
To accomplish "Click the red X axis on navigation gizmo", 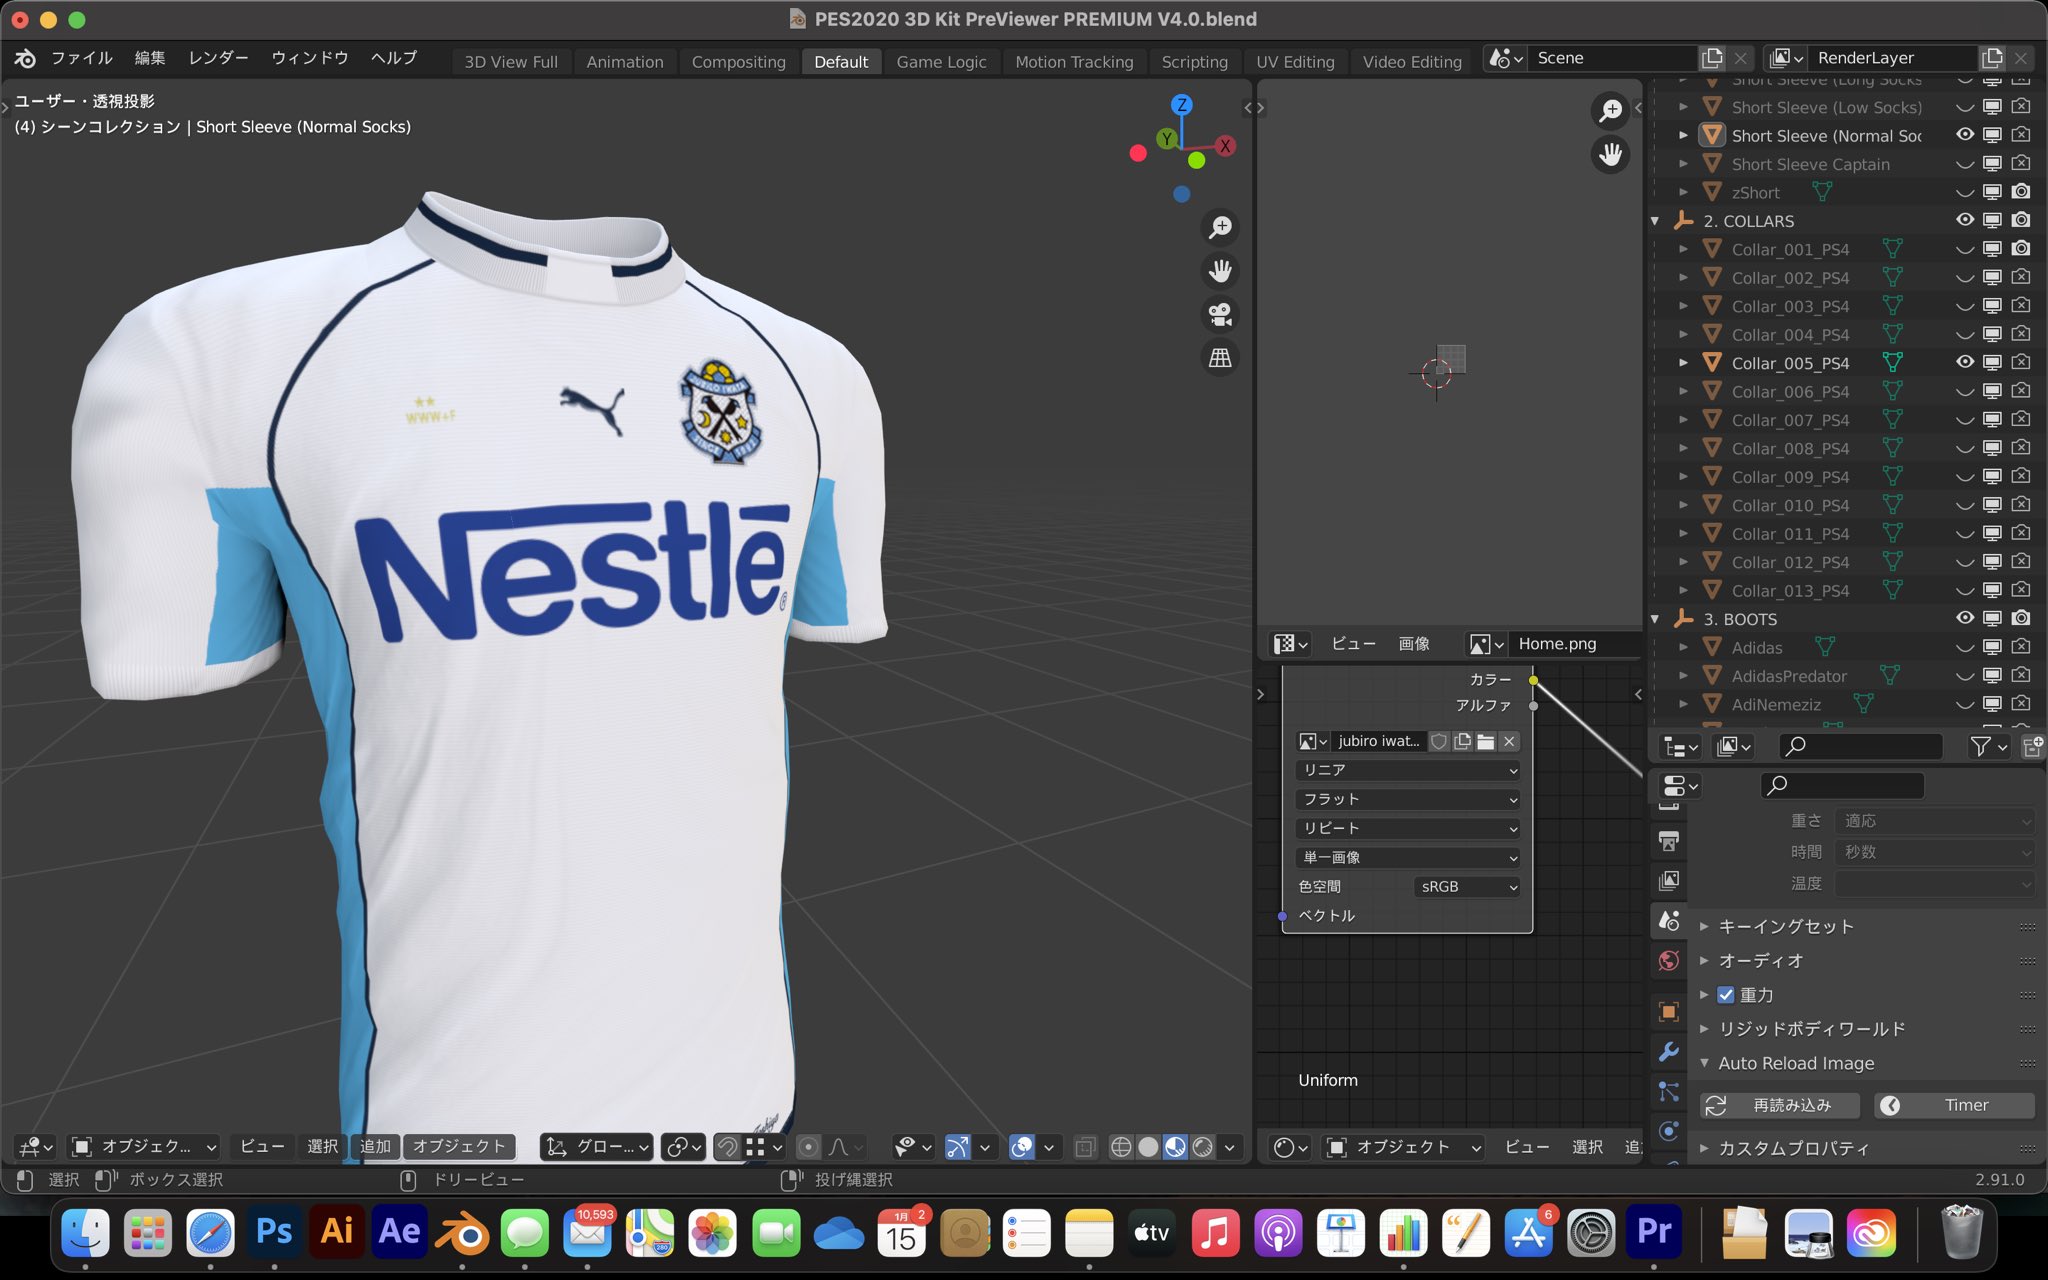I will point(1225,146).
